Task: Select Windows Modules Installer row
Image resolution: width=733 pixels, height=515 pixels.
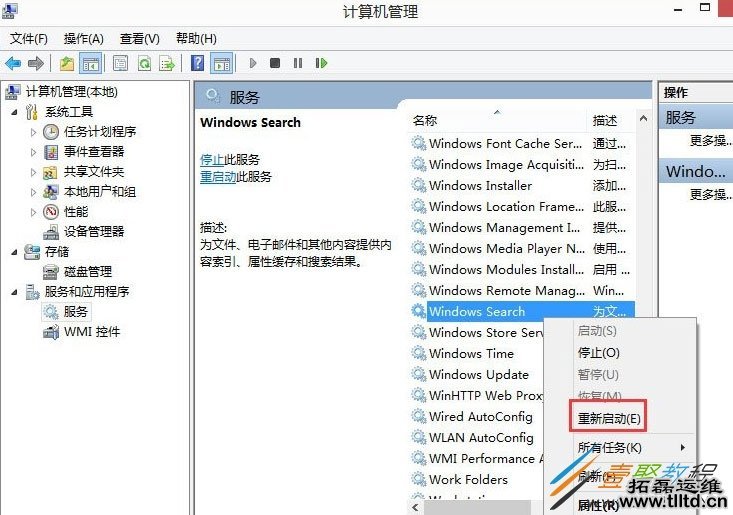Action: click(522, 270)
